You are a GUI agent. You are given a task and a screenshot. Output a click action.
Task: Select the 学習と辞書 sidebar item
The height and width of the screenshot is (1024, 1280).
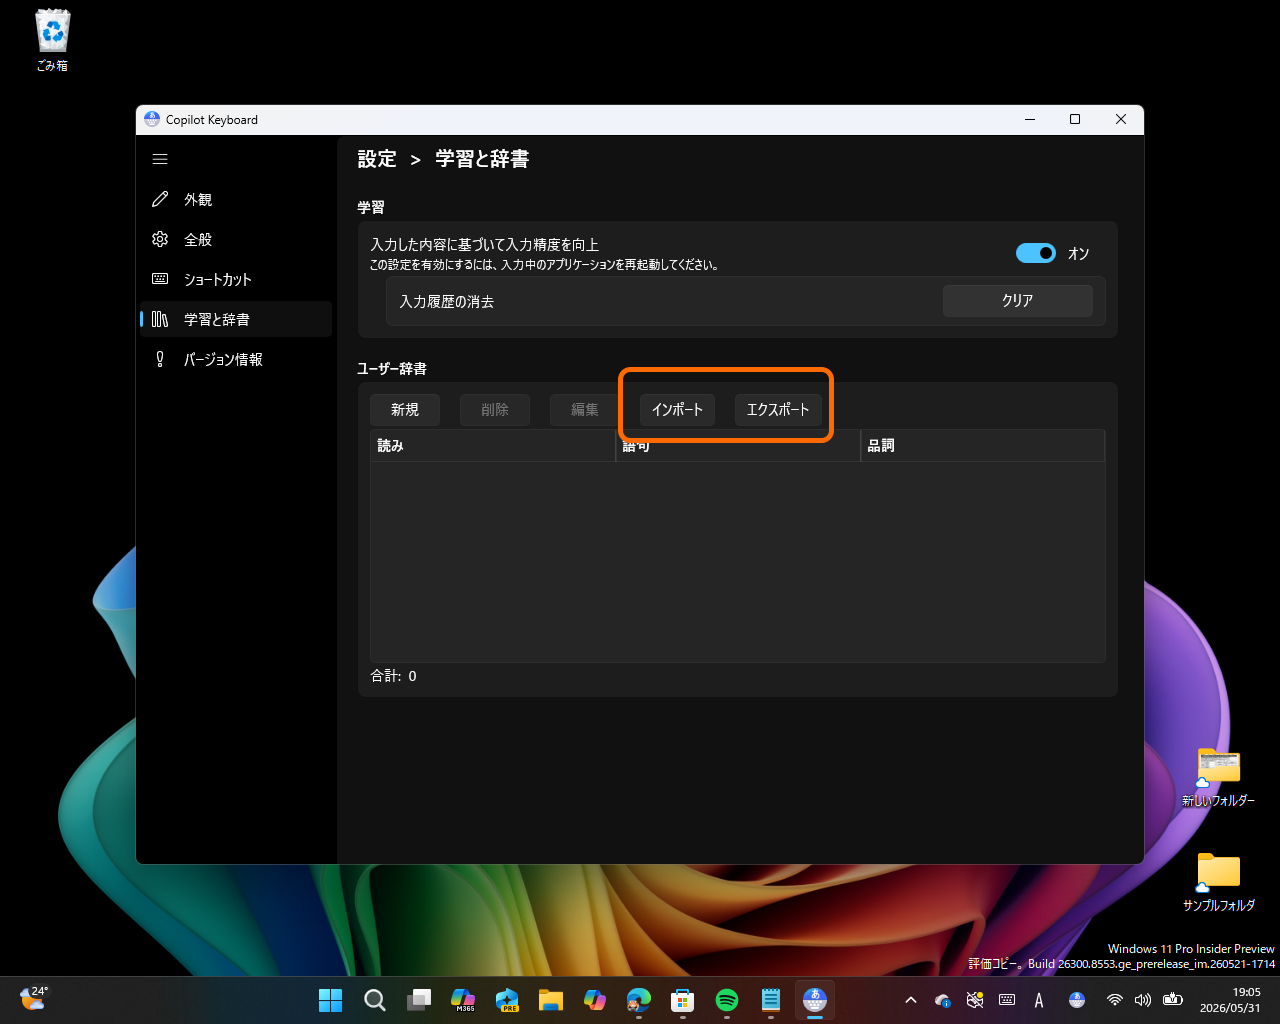coord(236,320)
